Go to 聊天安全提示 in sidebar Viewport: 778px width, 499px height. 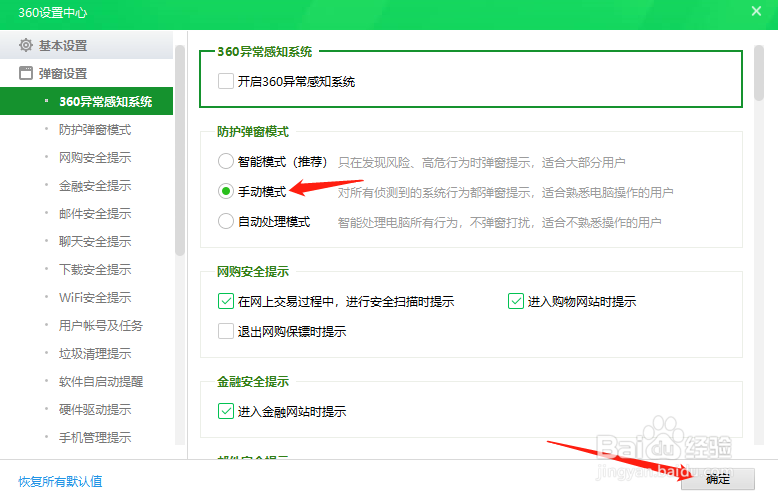(x=95, y=242)
